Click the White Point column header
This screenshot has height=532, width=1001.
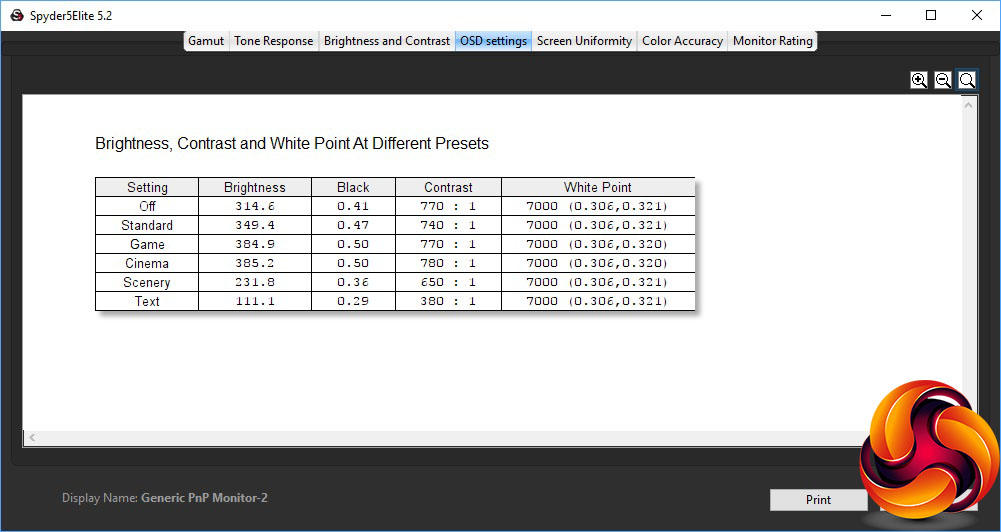pos(598,187)
